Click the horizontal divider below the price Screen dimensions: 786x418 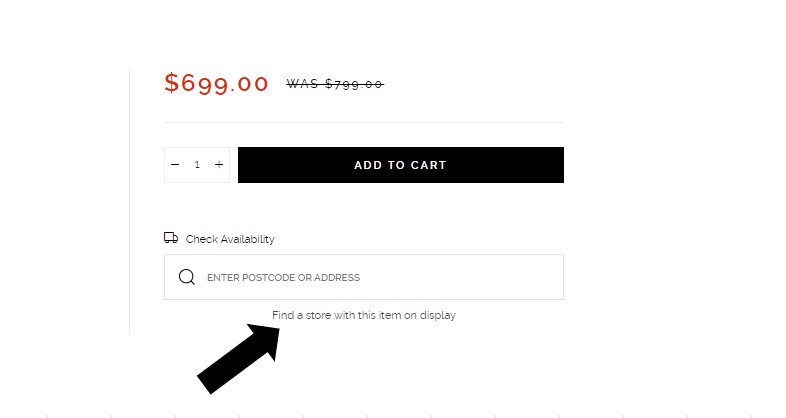coord(364,122)
